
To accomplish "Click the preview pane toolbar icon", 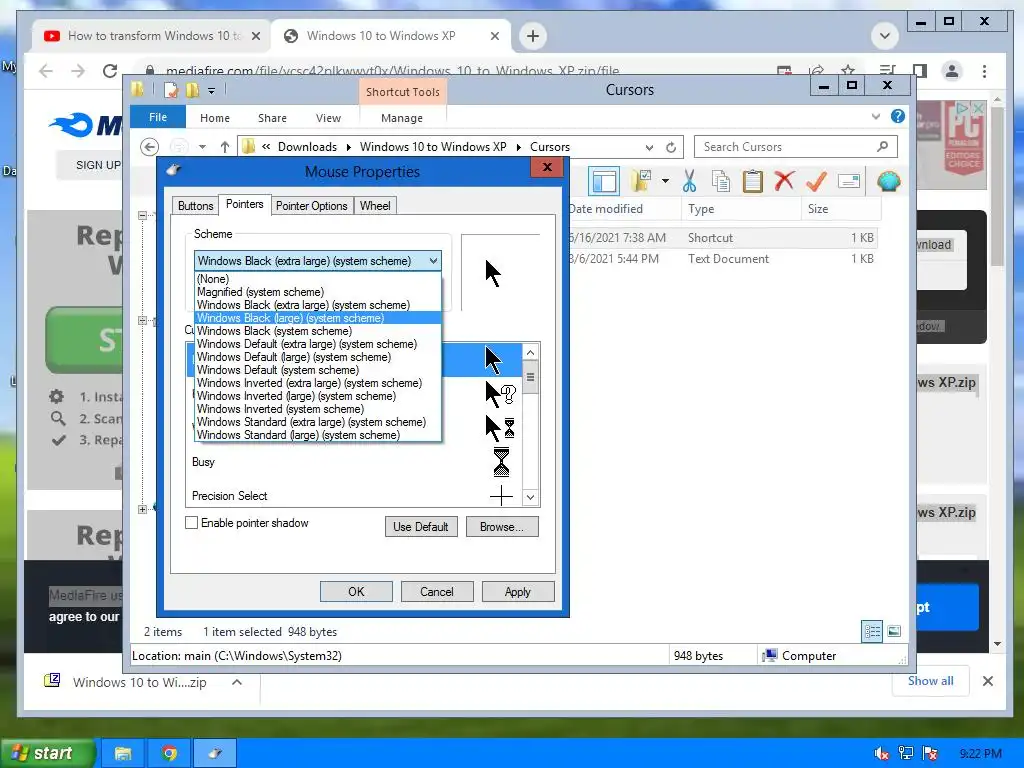I will [603, 182].
